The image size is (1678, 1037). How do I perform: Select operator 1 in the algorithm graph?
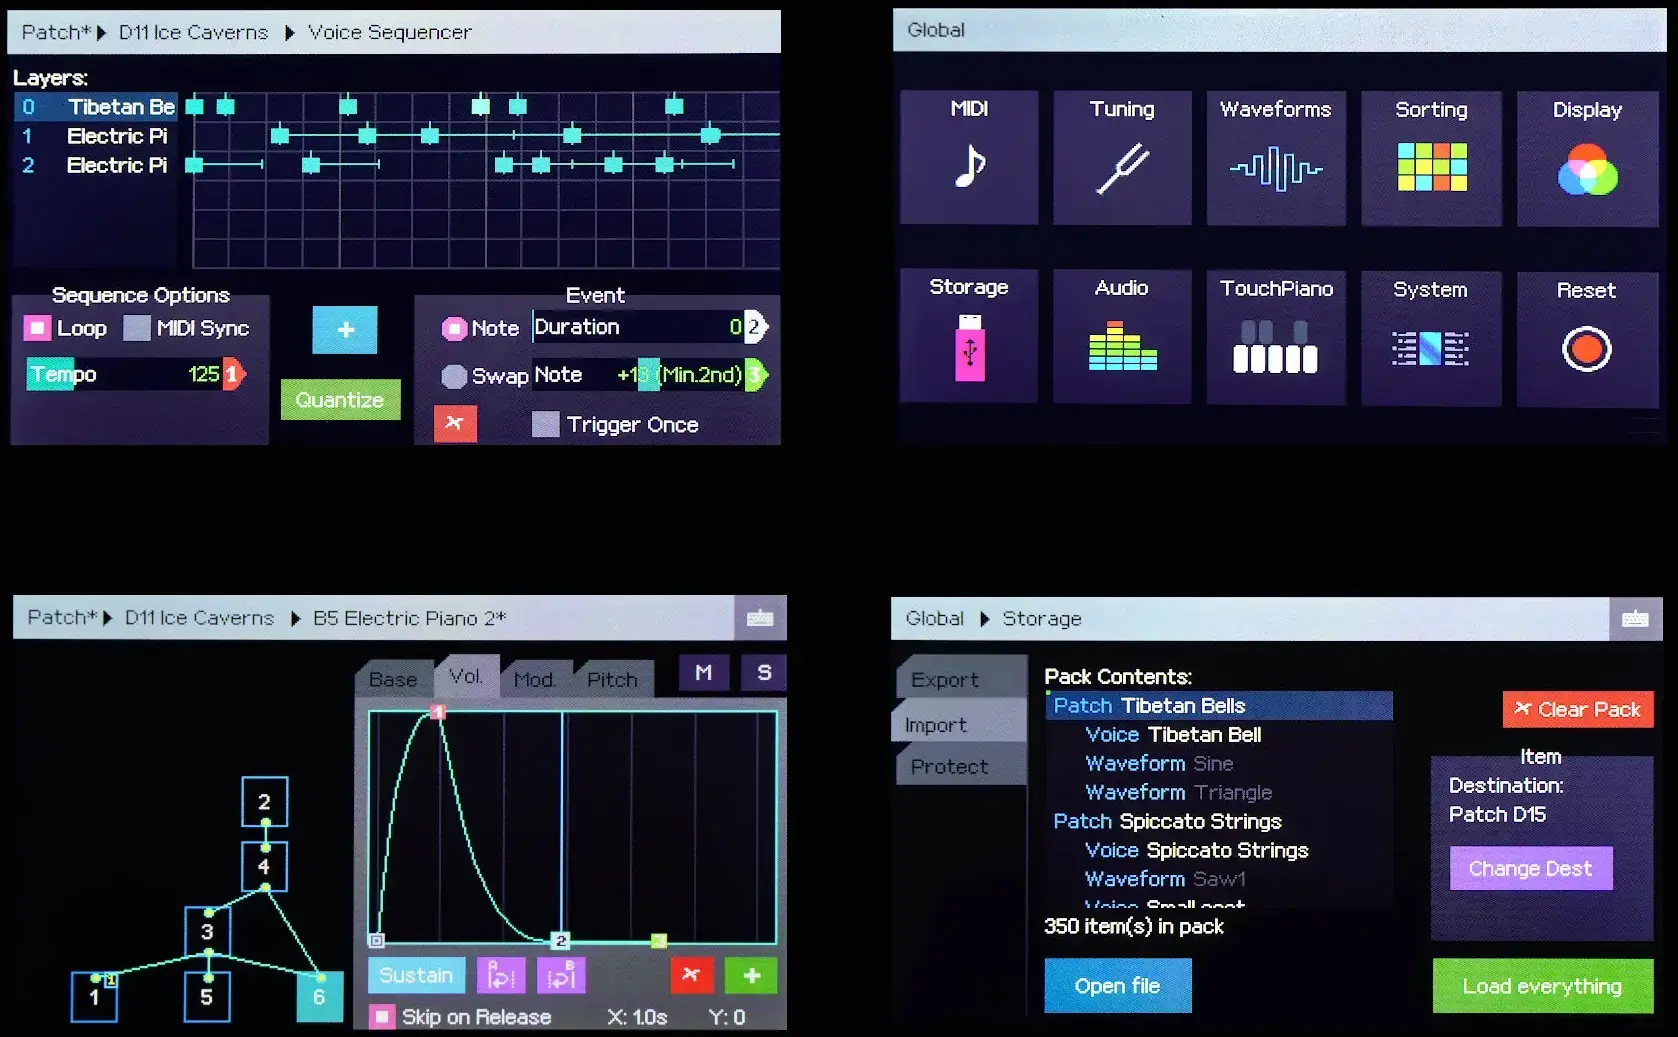click(94, 997)
